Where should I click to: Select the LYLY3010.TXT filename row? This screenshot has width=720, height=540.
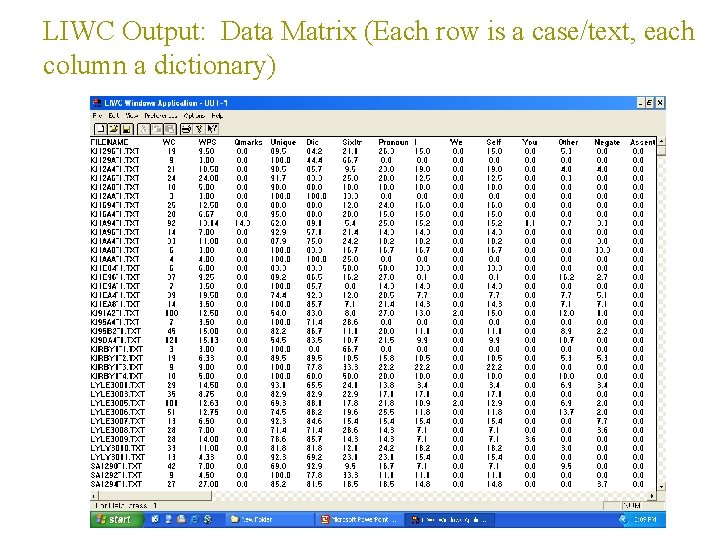point(117,448)
